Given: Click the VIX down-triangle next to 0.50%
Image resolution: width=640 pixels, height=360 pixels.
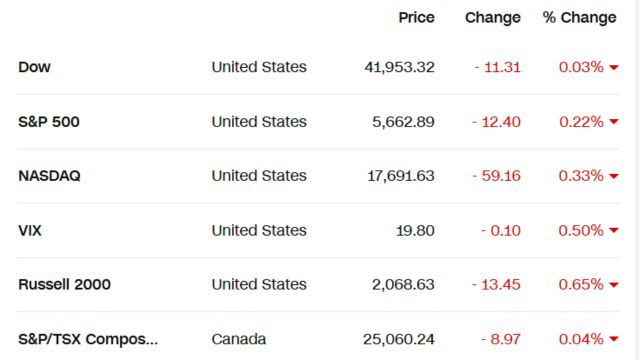Looking at the screenshot, I should (614, 231).
